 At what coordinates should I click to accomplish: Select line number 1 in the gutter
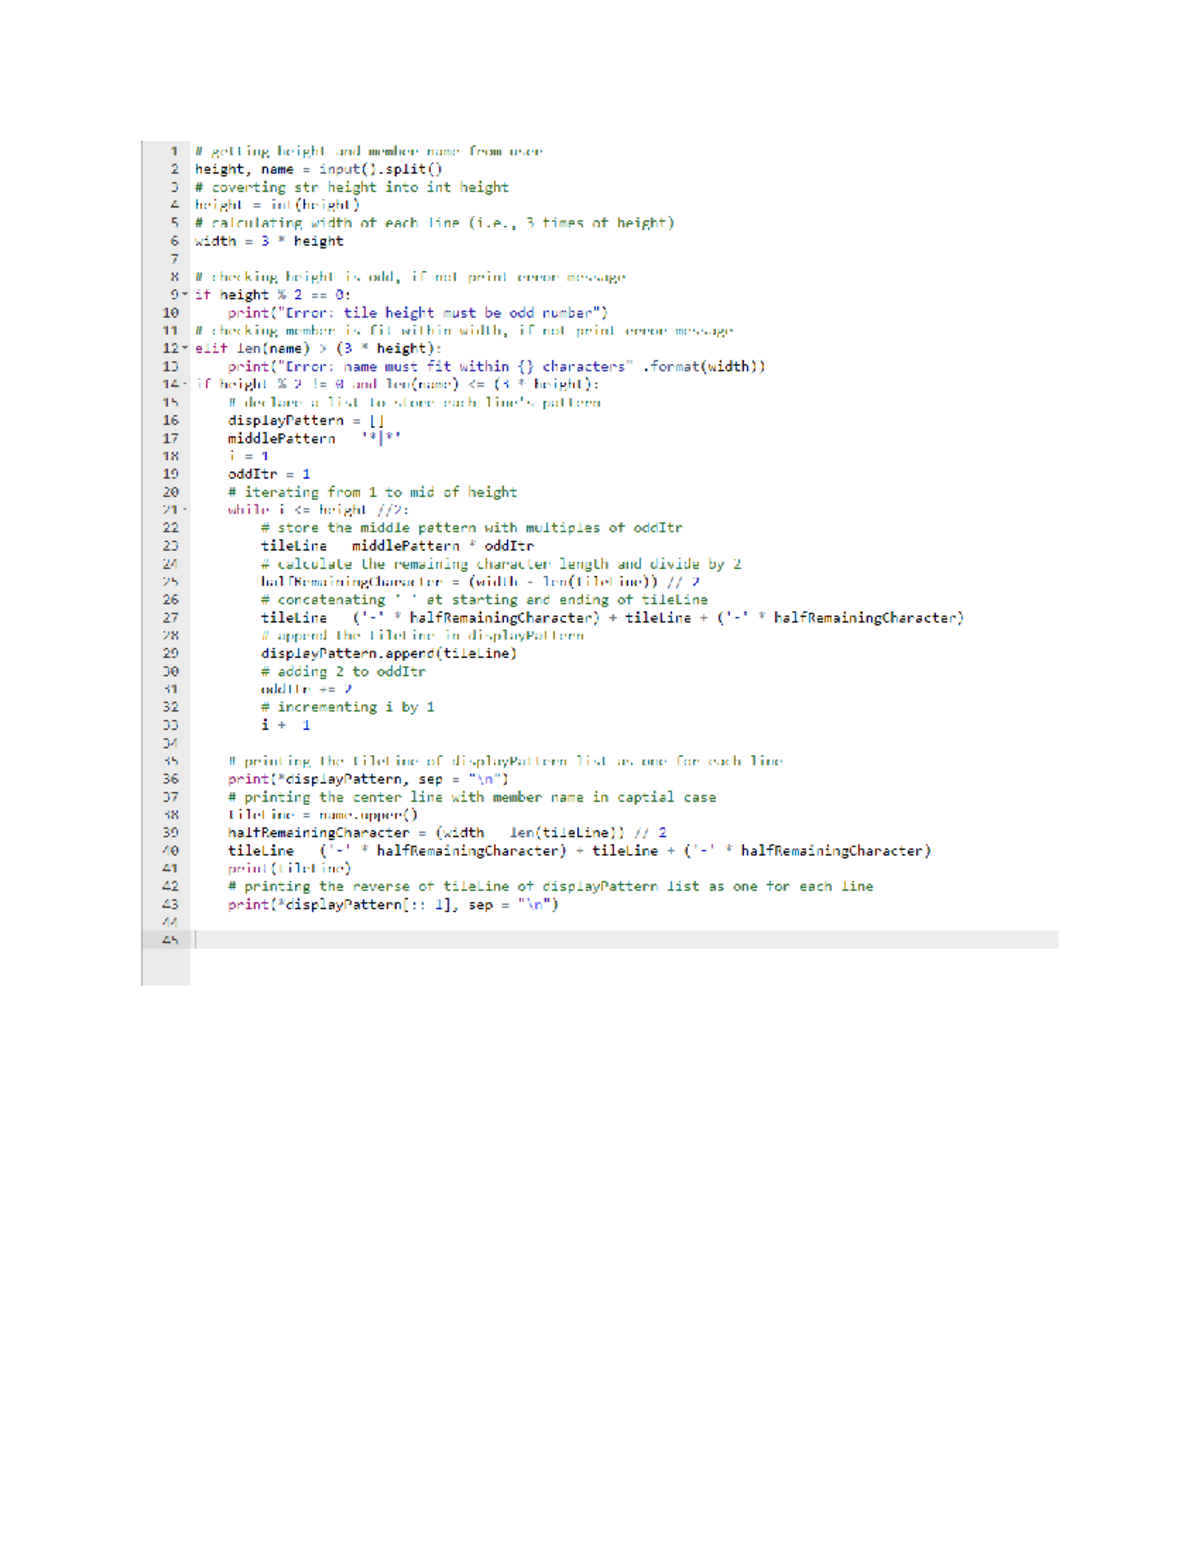[172, 152]
